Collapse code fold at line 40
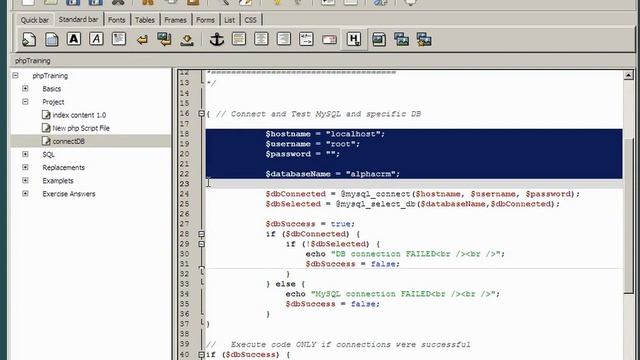The width and height of the screenshot is (640, 360). (x=201, y=355)
